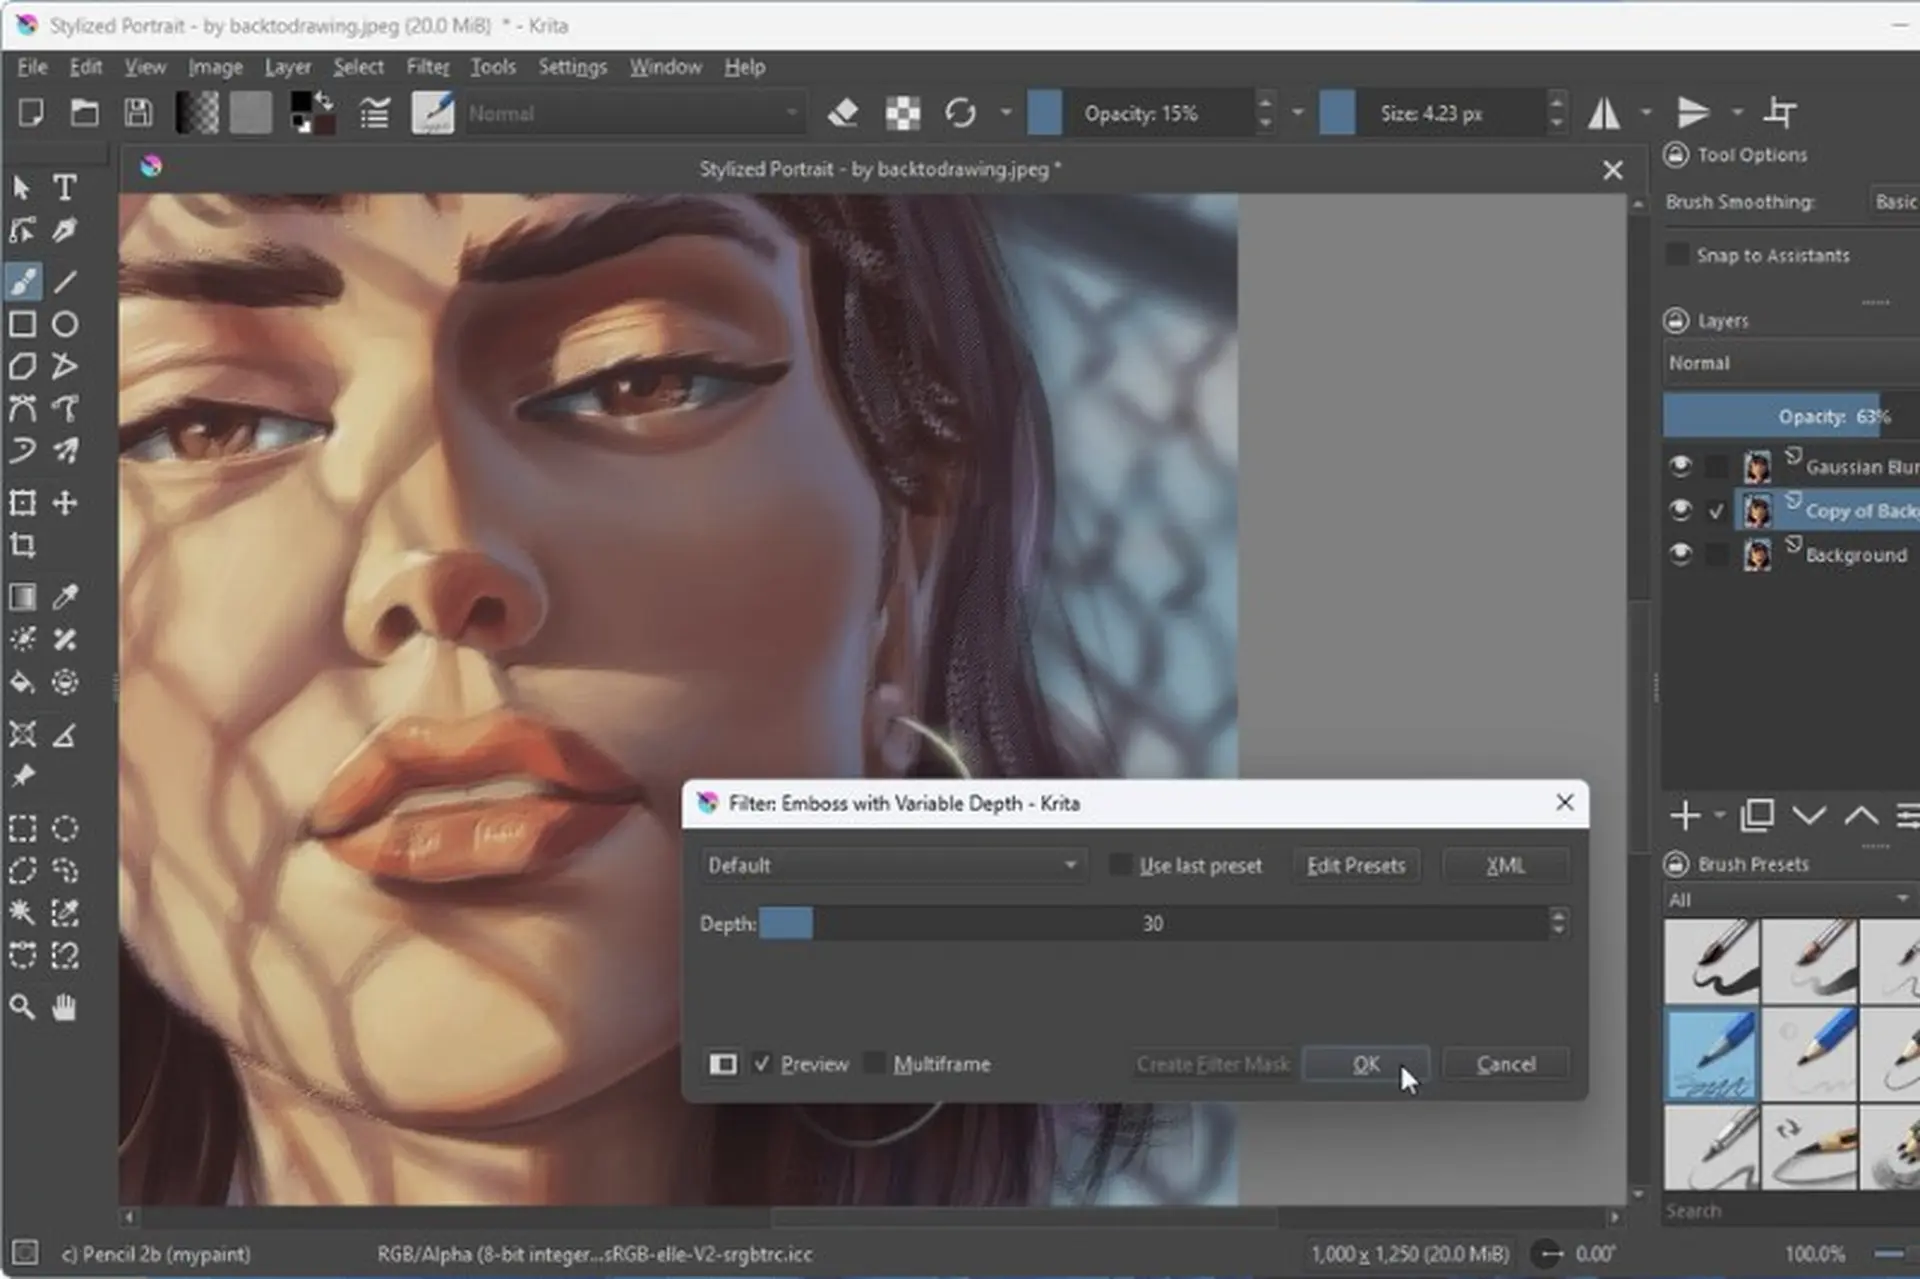This screenshot has width=1920, height=1279.
Task: Open the Layer menu
Action: click(x=288, y=67)
